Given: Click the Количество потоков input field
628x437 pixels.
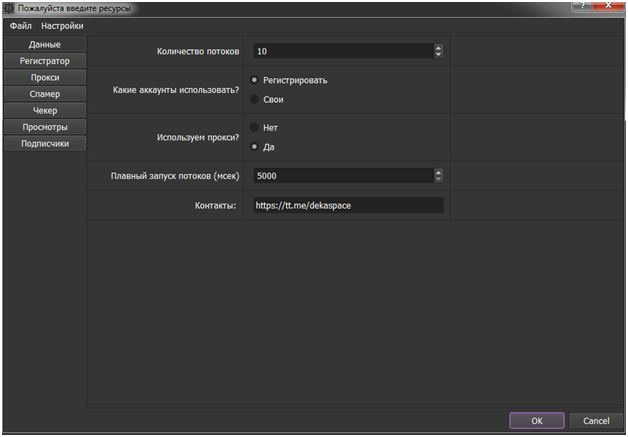Looking at the screenshot, I should pos(340,51).
